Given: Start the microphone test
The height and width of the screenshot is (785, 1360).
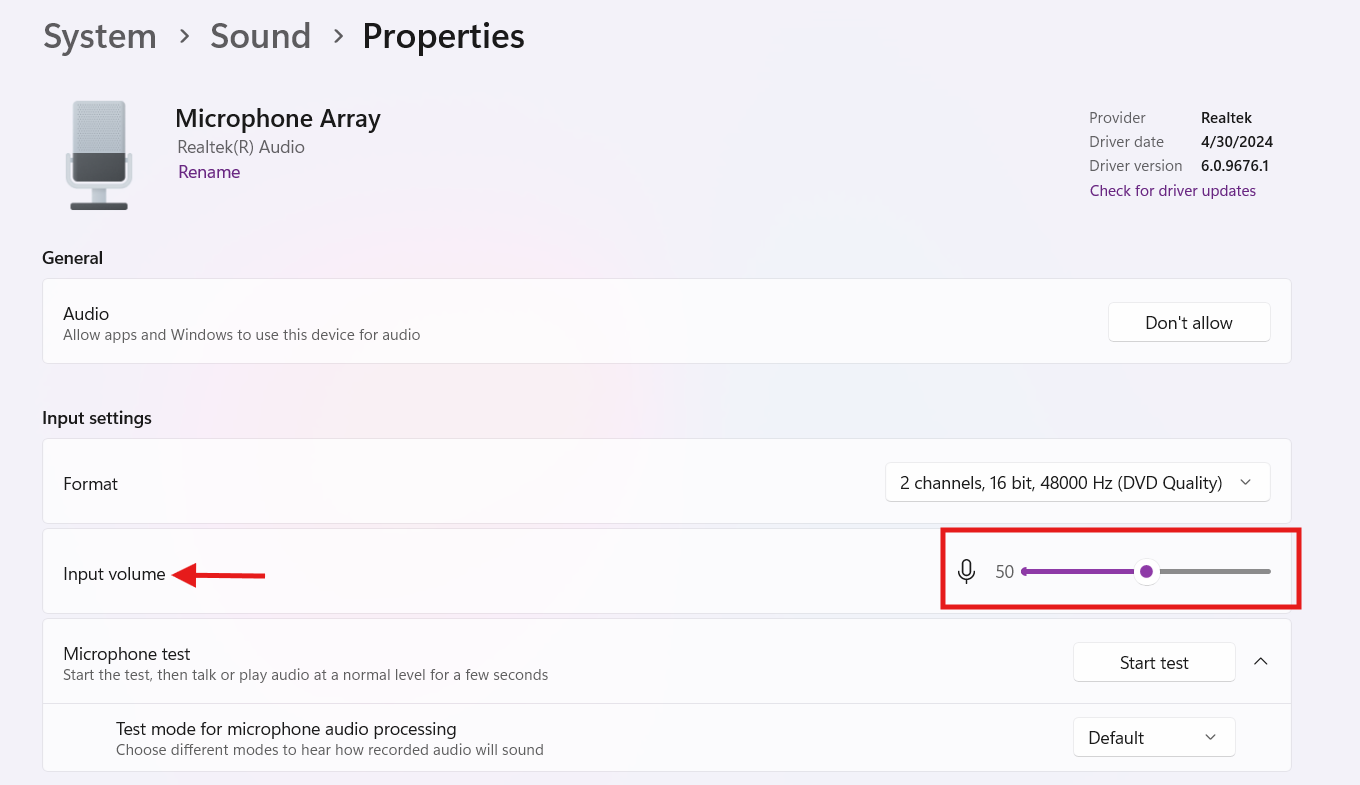Looking at the screenshot, I should 1154,662.
